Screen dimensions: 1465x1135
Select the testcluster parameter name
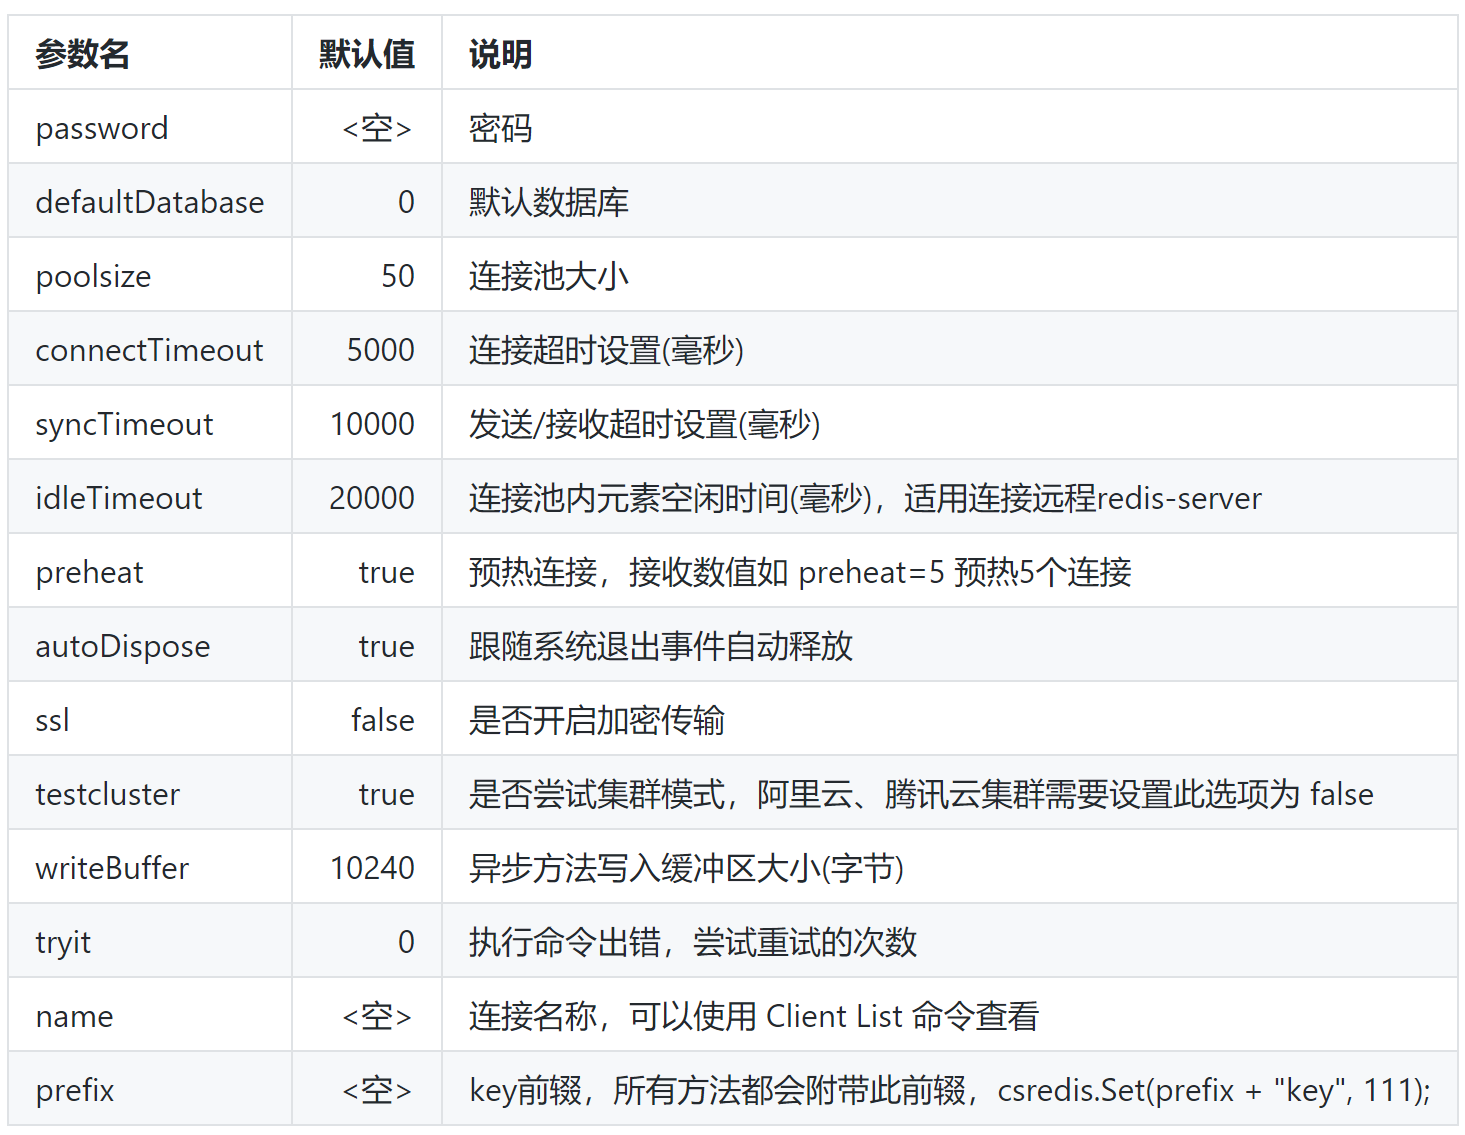tap(107, 793)
